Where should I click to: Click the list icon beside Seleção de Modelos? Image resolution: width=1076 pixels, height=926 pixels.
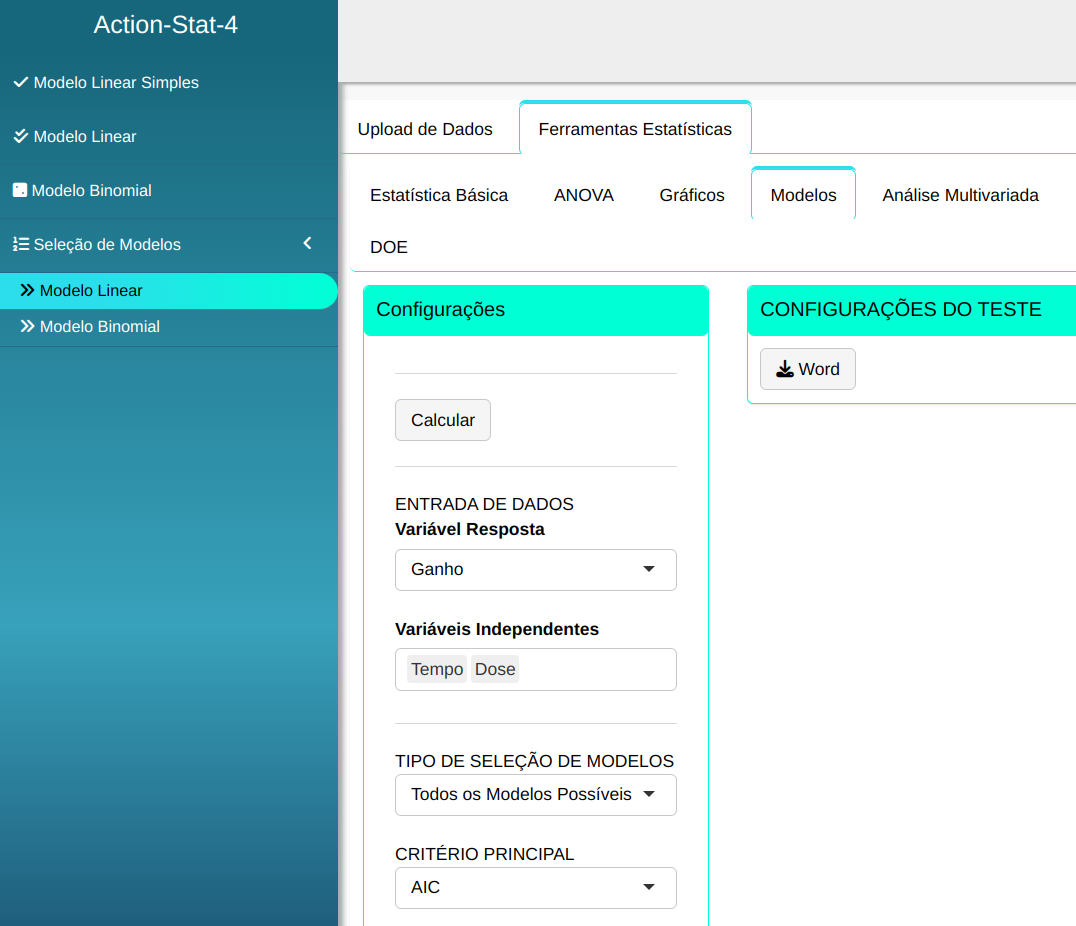pyautogui.click(x=20, y=244)
